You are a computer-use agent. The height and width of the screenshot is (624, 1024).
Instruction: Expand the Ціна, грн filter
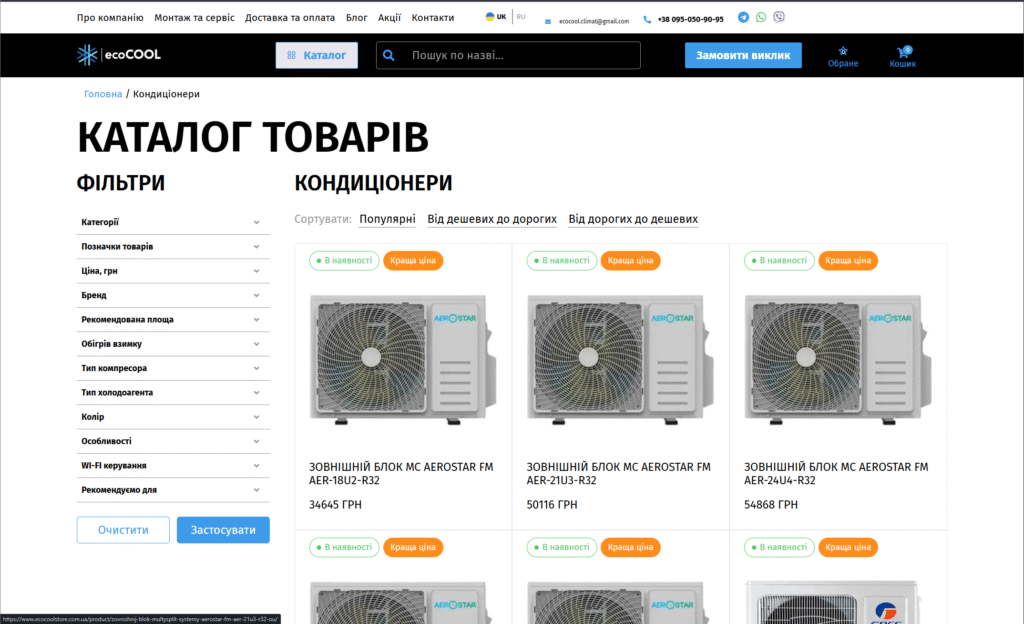(x=173, y=271)
